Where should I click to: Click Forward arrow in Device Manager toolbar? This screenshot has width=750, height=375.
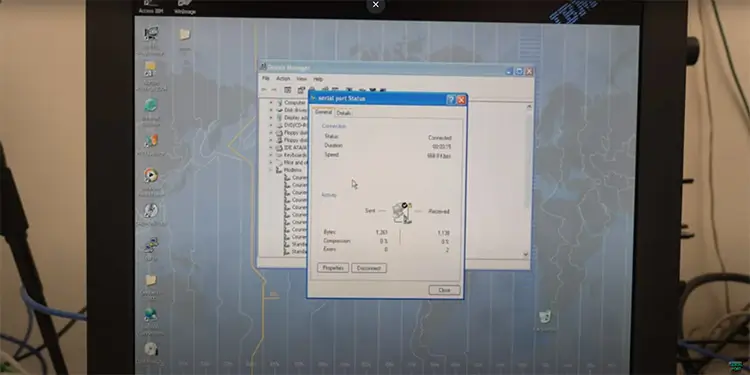274,90
